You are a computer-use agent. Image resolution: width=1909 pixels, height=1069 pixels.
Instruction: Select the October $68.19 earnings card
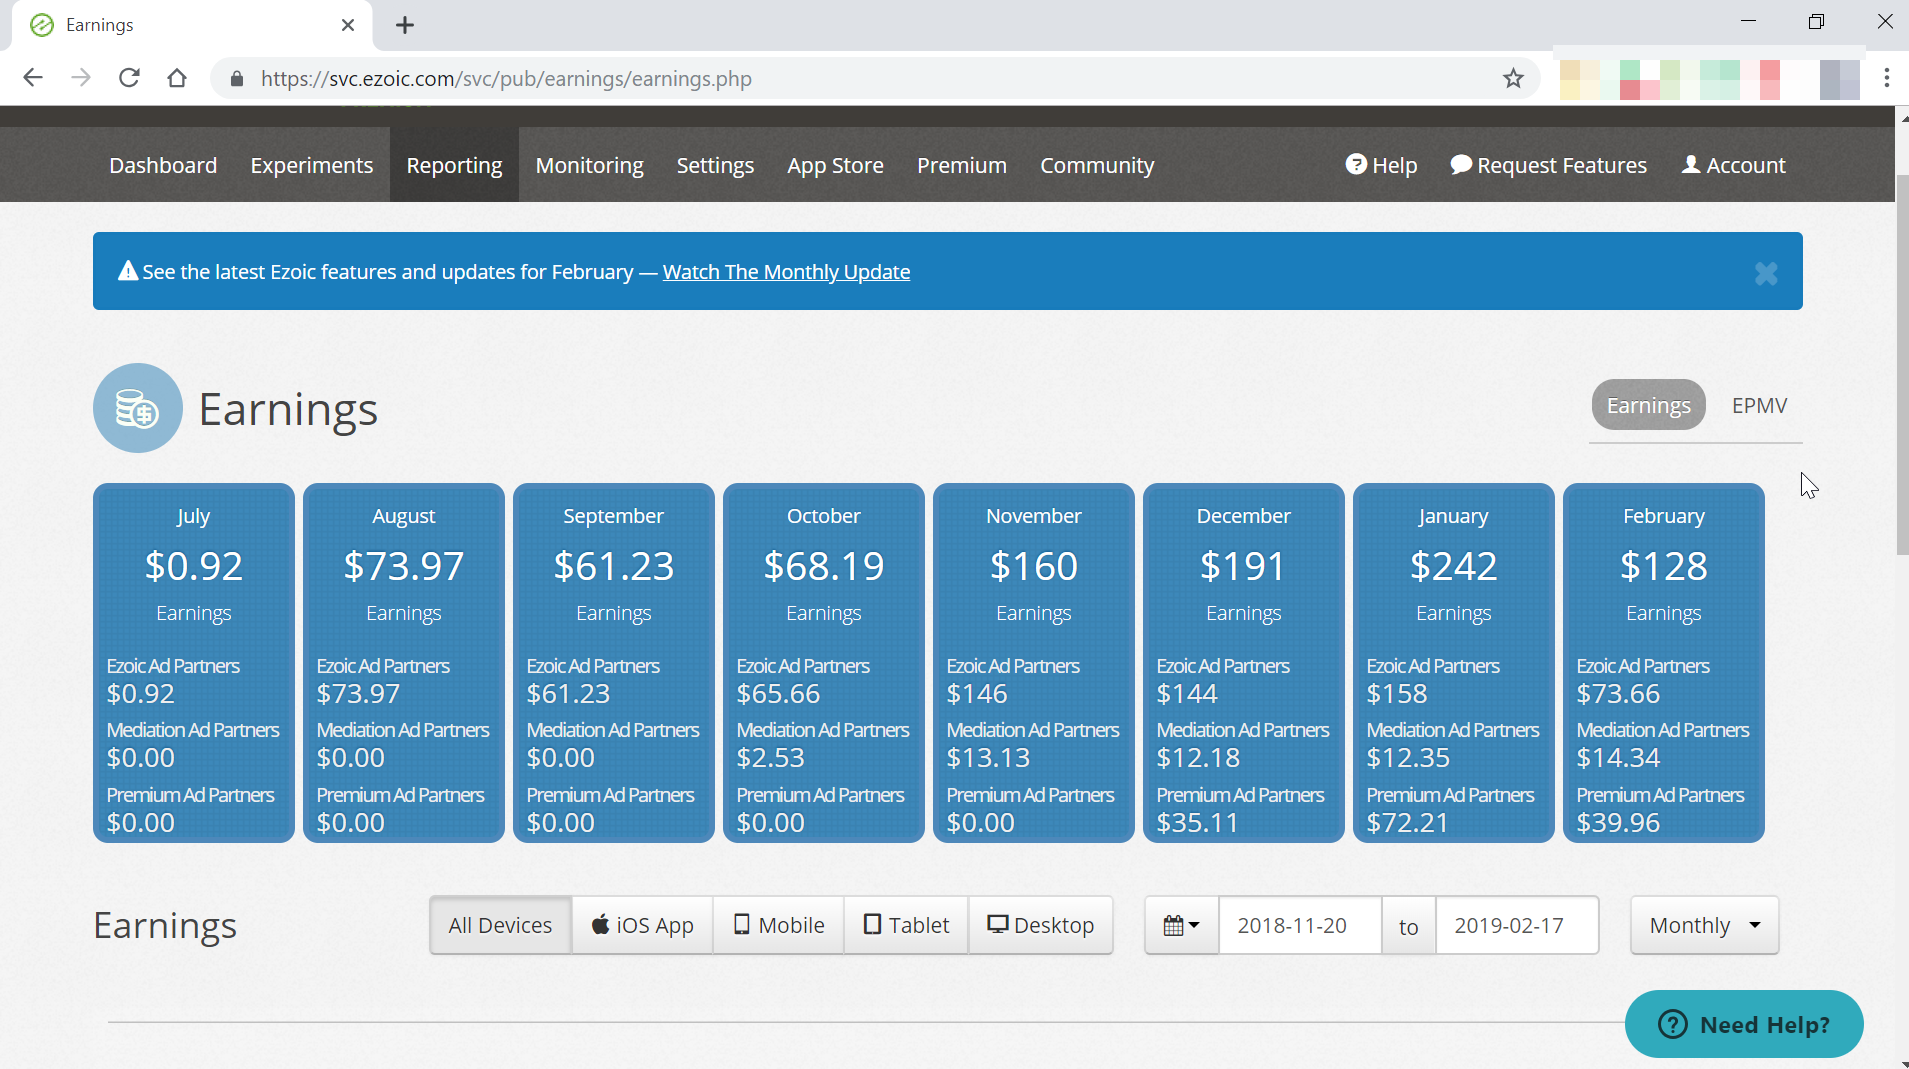click(824, 663)
